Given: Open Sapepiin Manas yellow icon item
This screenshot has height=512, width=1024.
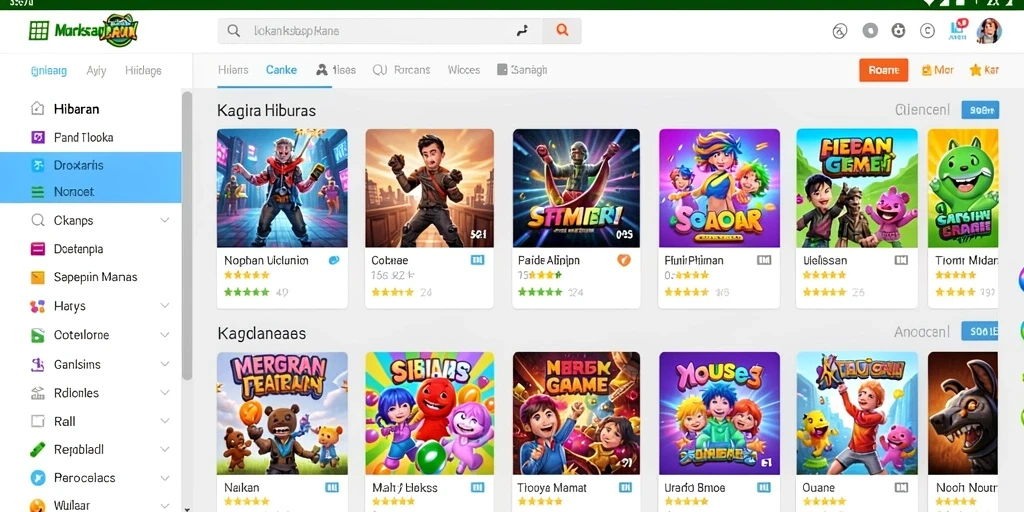Looking at the screenshot, I should [38, 278].
